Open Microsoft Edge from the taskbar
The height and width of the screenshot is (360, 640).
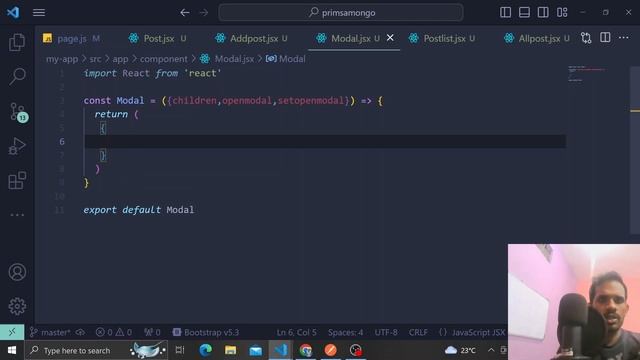[x=205, y=350]
